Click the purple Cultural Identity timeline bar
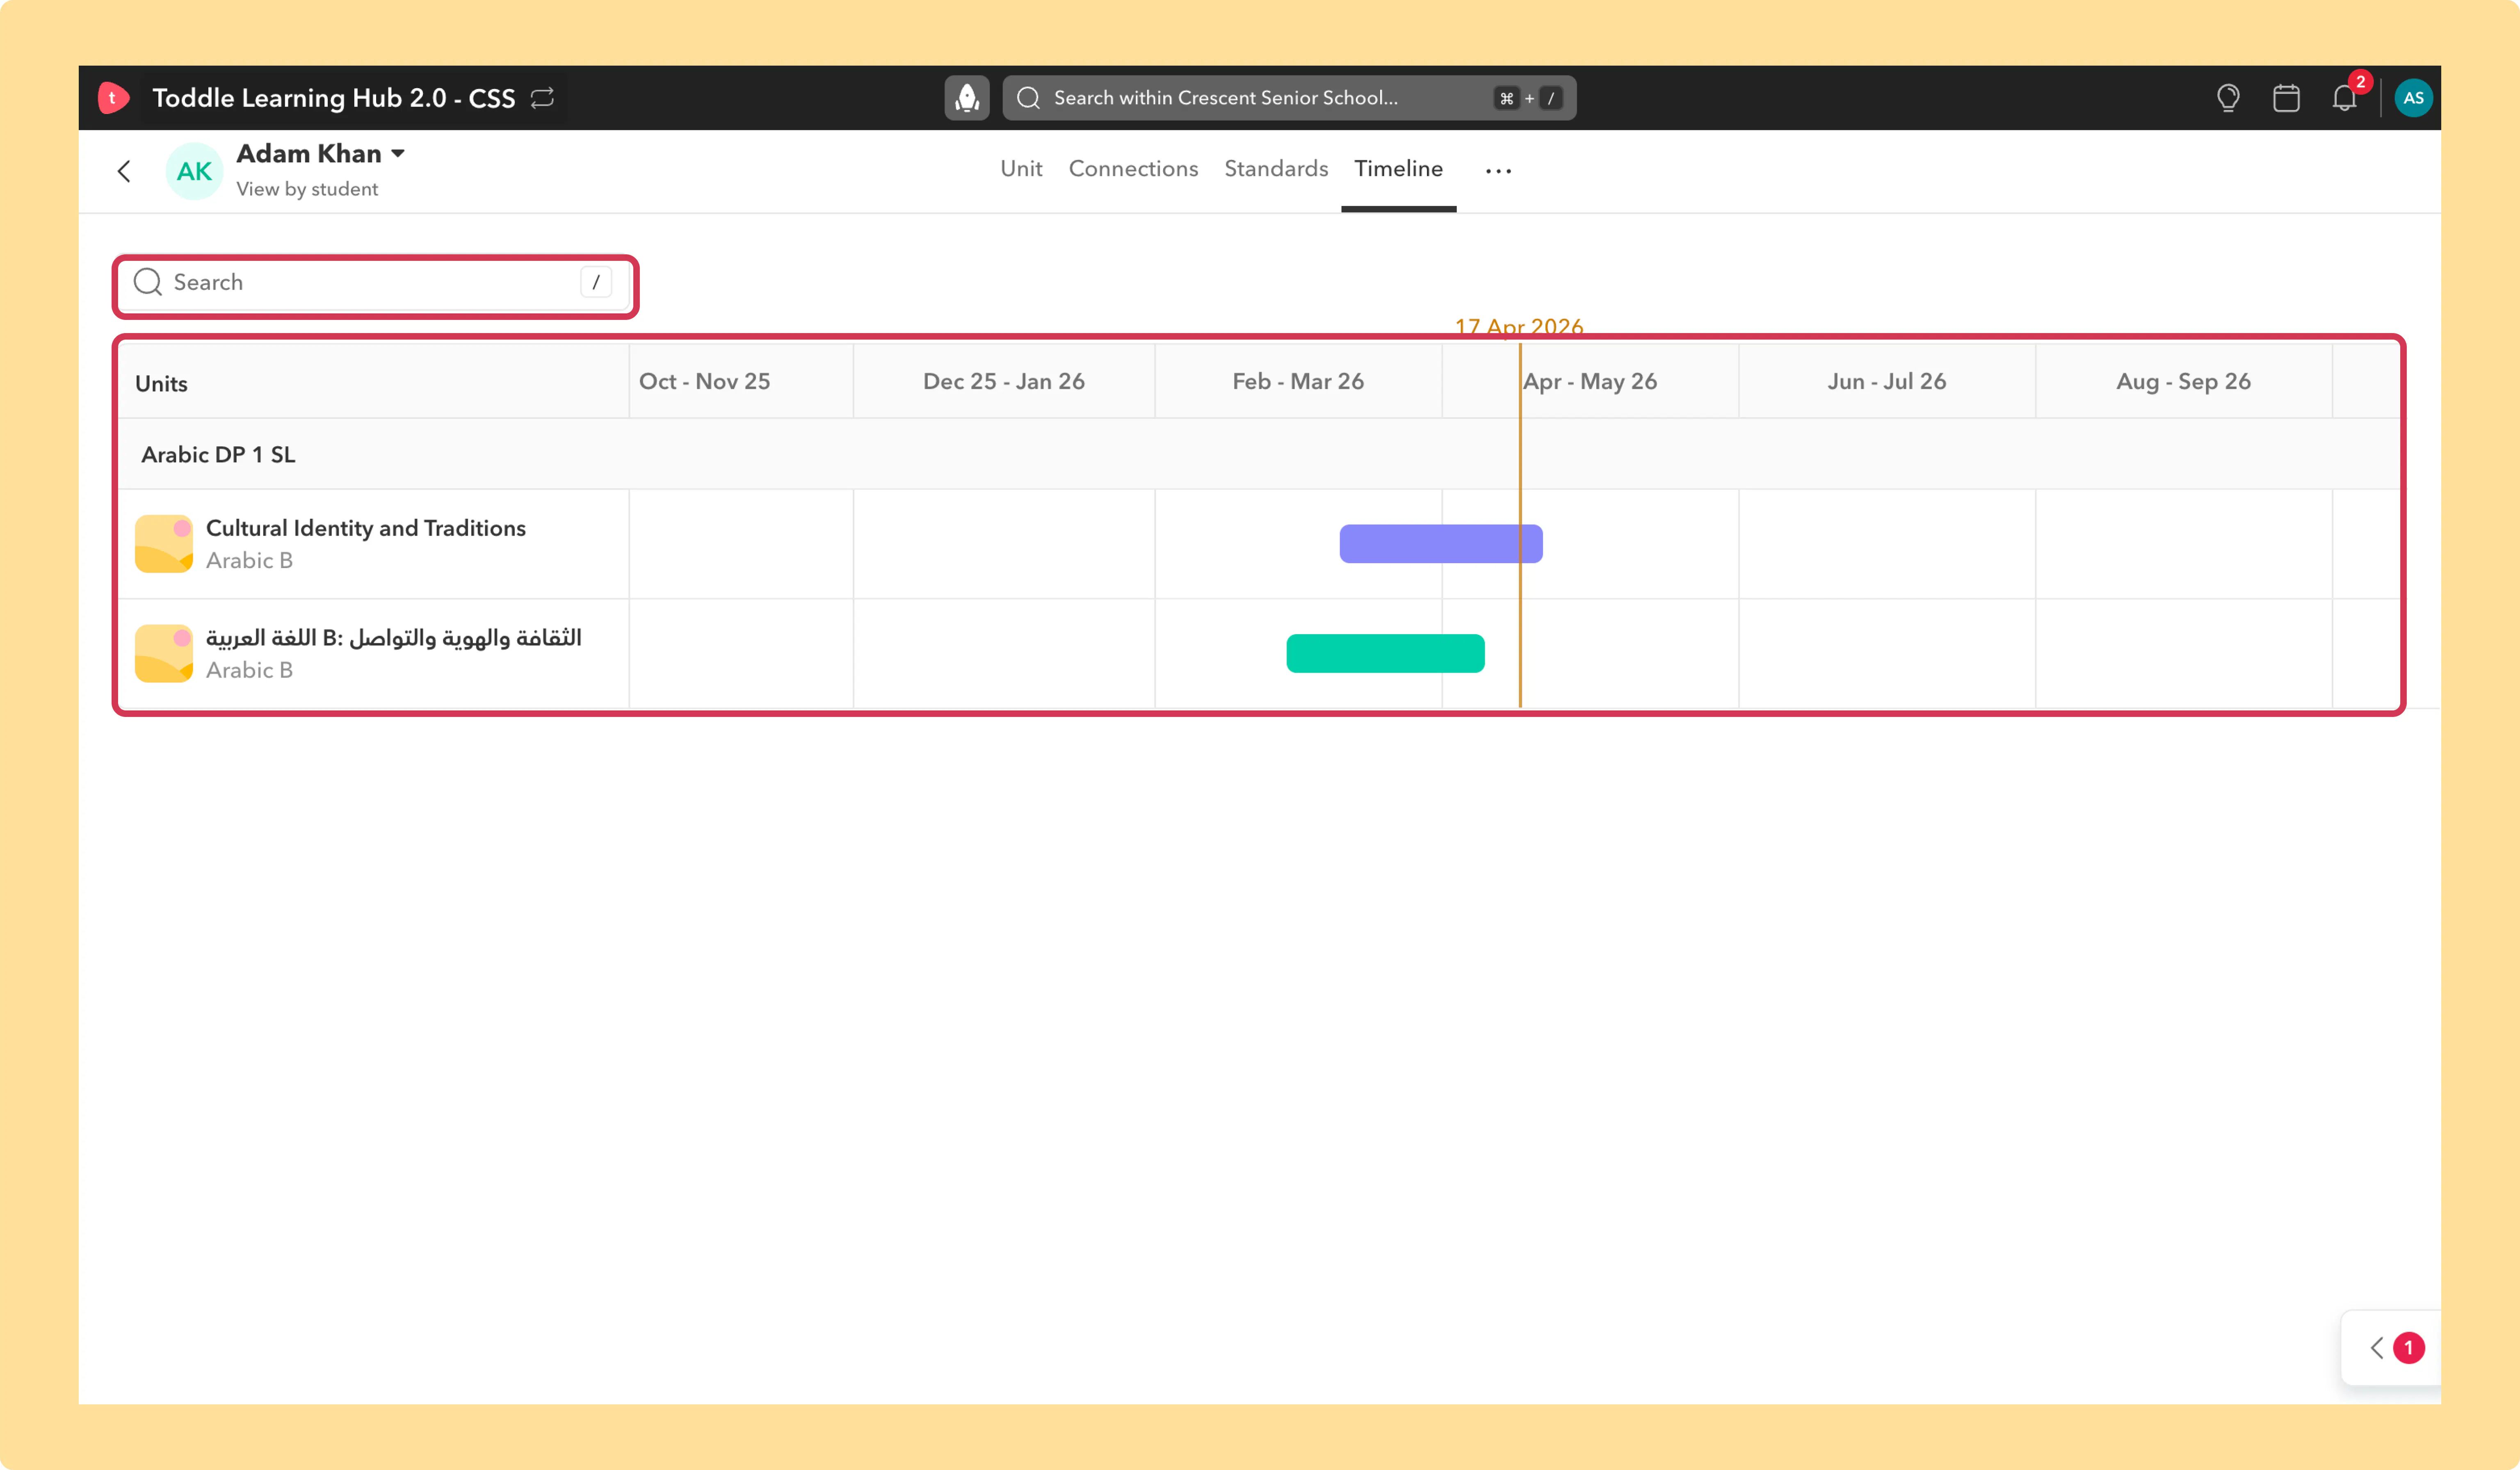This screenshot has height=1470, width=2520. click(x=1441, y=544)
